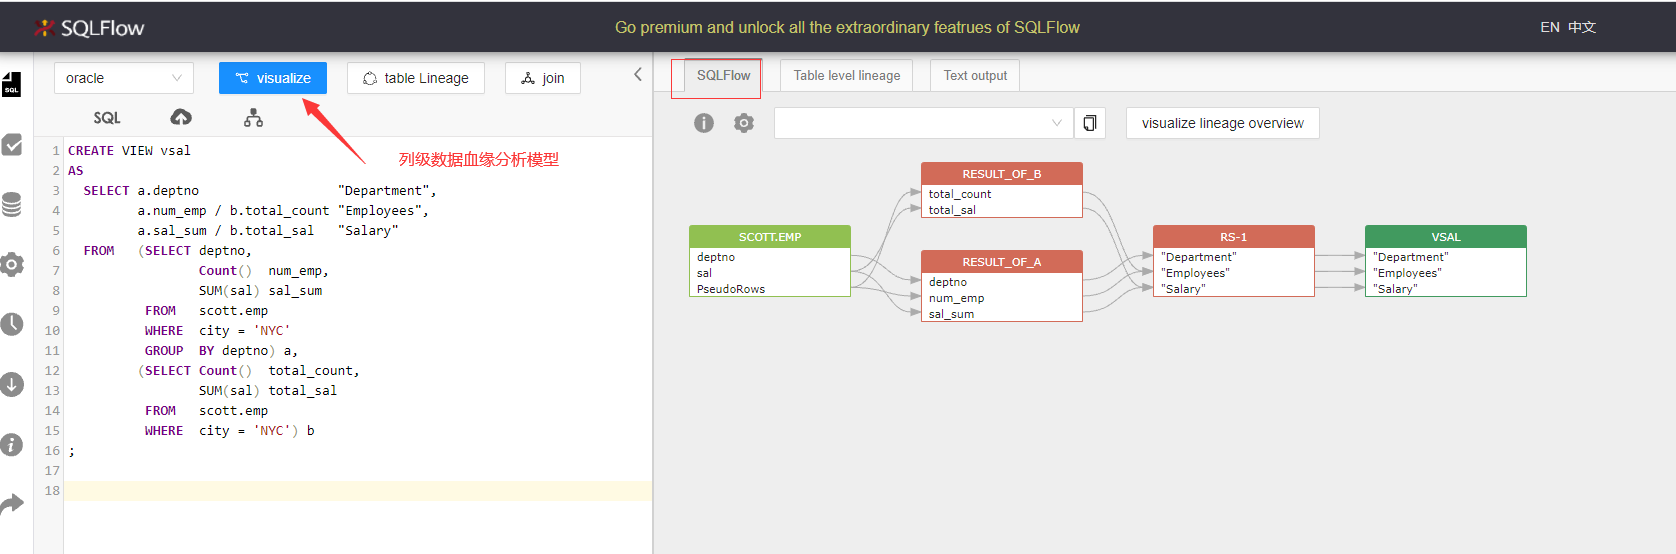The image size is (1676, 554).
Task: Open the database icon in left sidebar
Action: [11, 205]
